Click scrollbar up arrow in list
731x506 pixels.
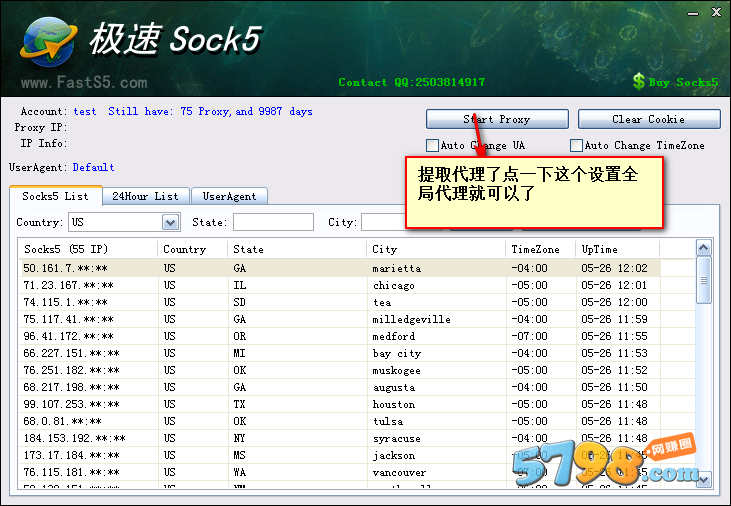click(703, 248)
